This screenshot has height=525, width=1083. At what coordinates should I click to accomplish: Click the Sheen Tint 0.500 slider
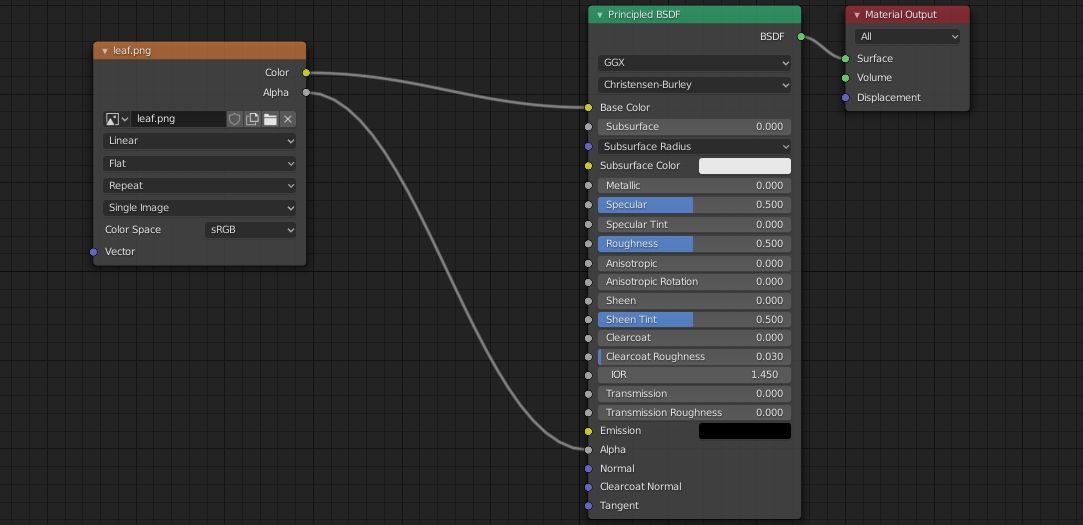click(694, 320)
